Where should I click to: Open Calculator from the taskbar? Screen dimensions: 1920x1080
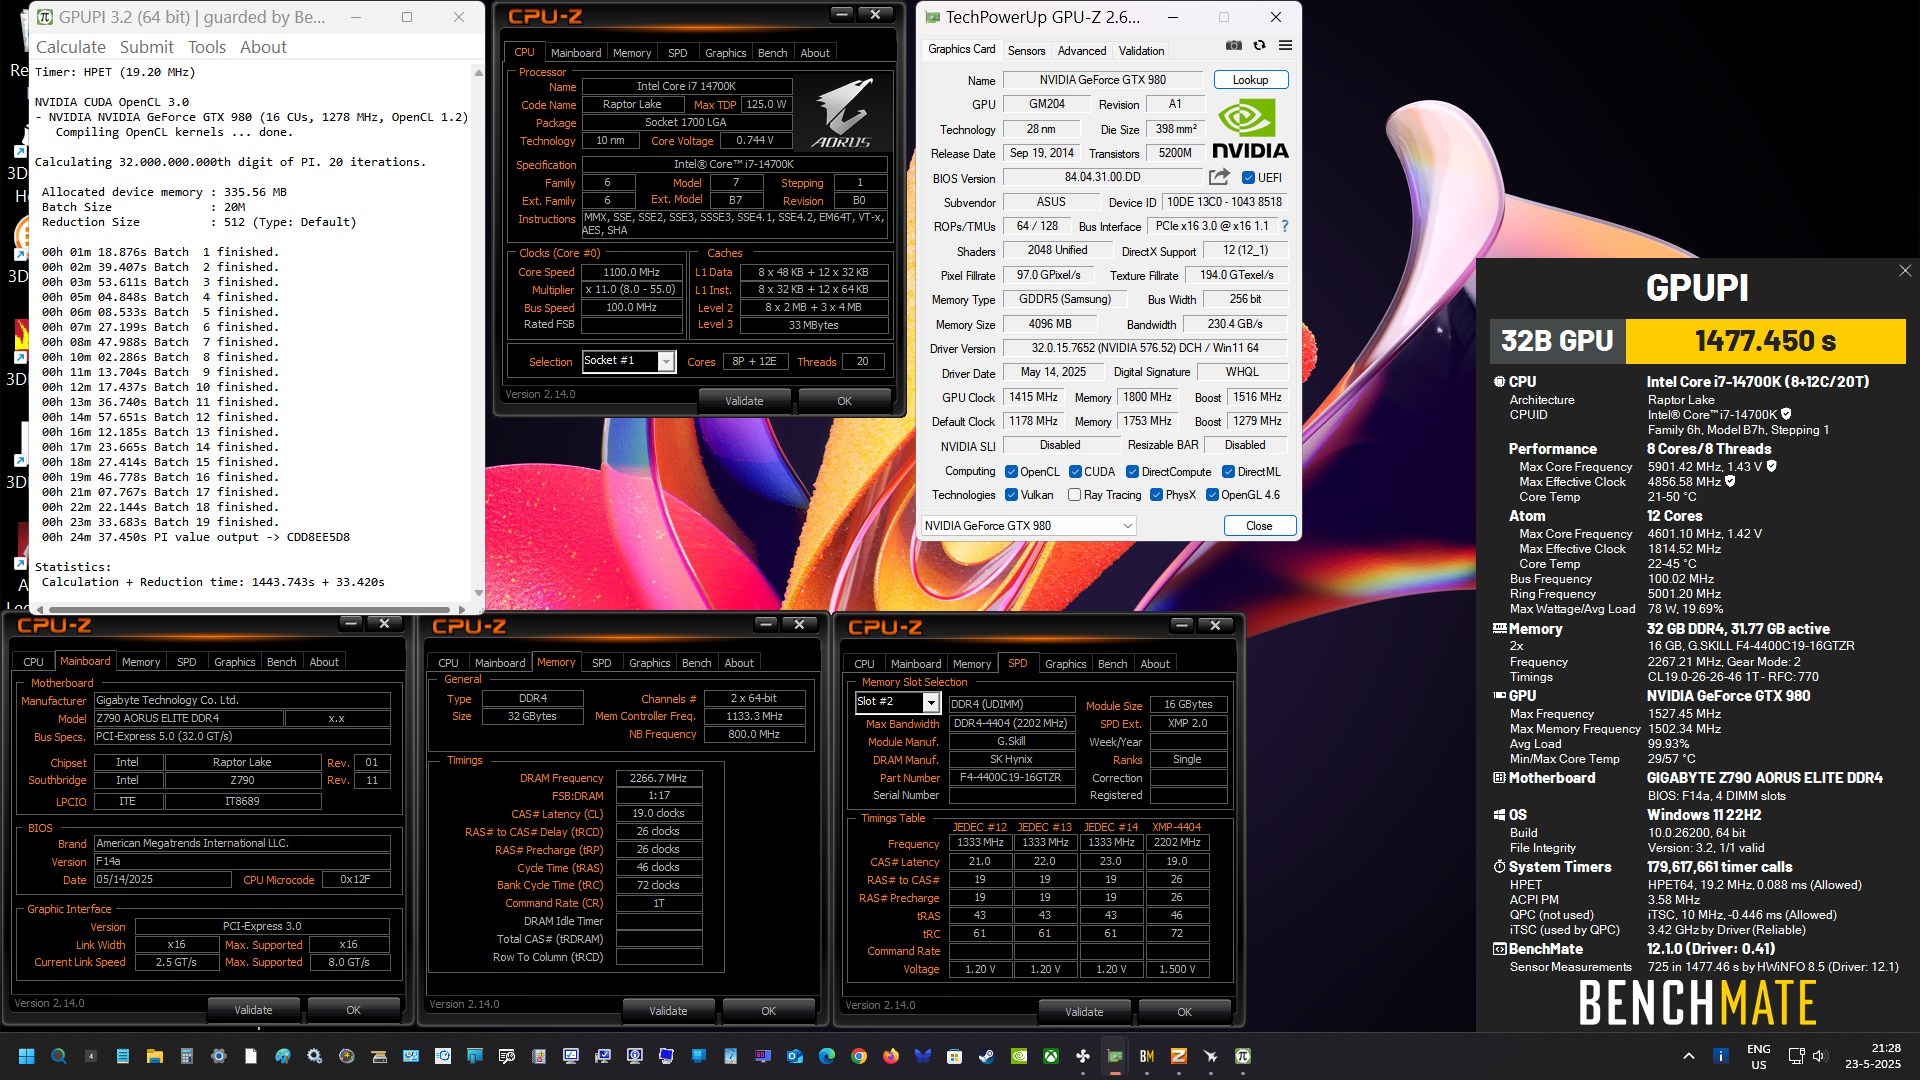point(187,1056)
